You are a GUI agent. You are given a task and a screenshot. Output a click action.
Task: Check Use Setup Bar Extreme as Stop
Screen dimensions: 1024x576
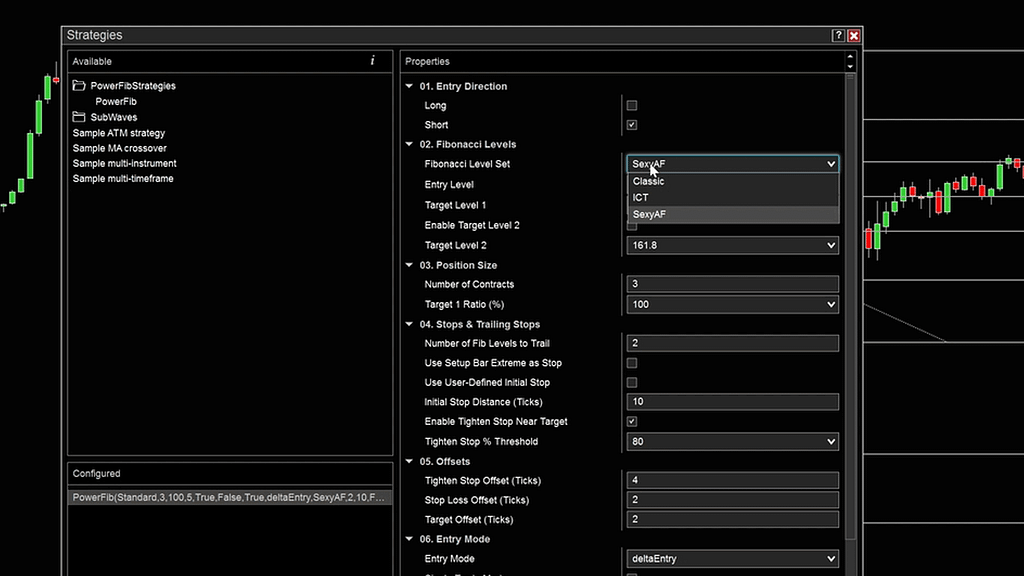631,362
